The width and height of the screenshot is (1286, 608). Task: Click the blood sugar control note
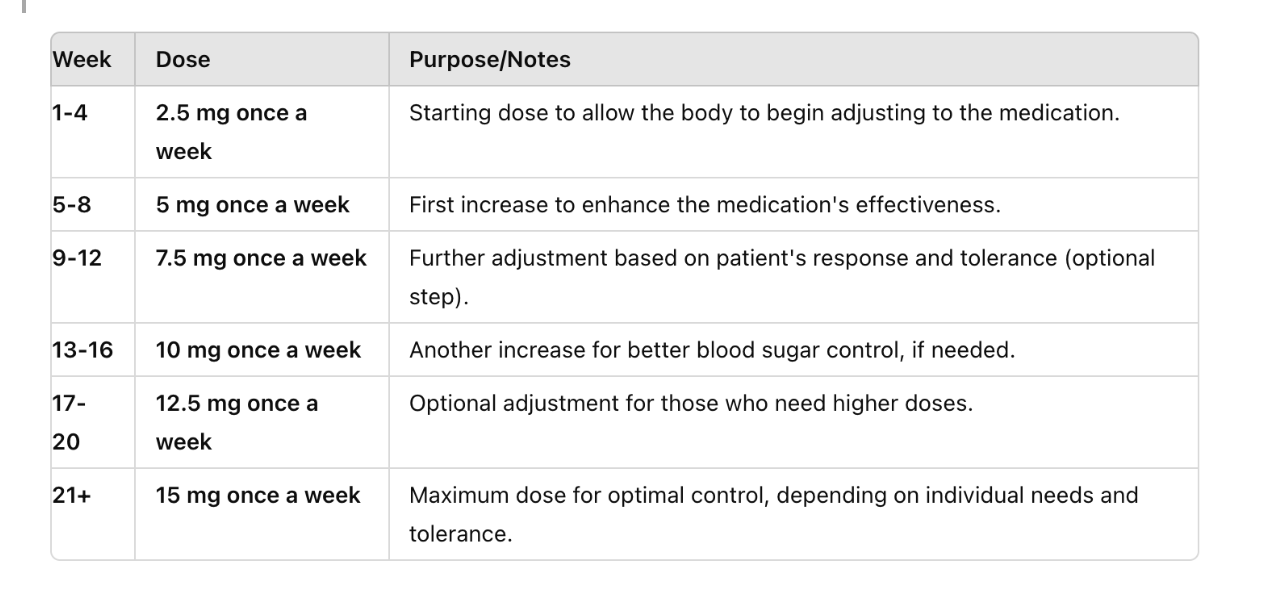pos(712,351)
